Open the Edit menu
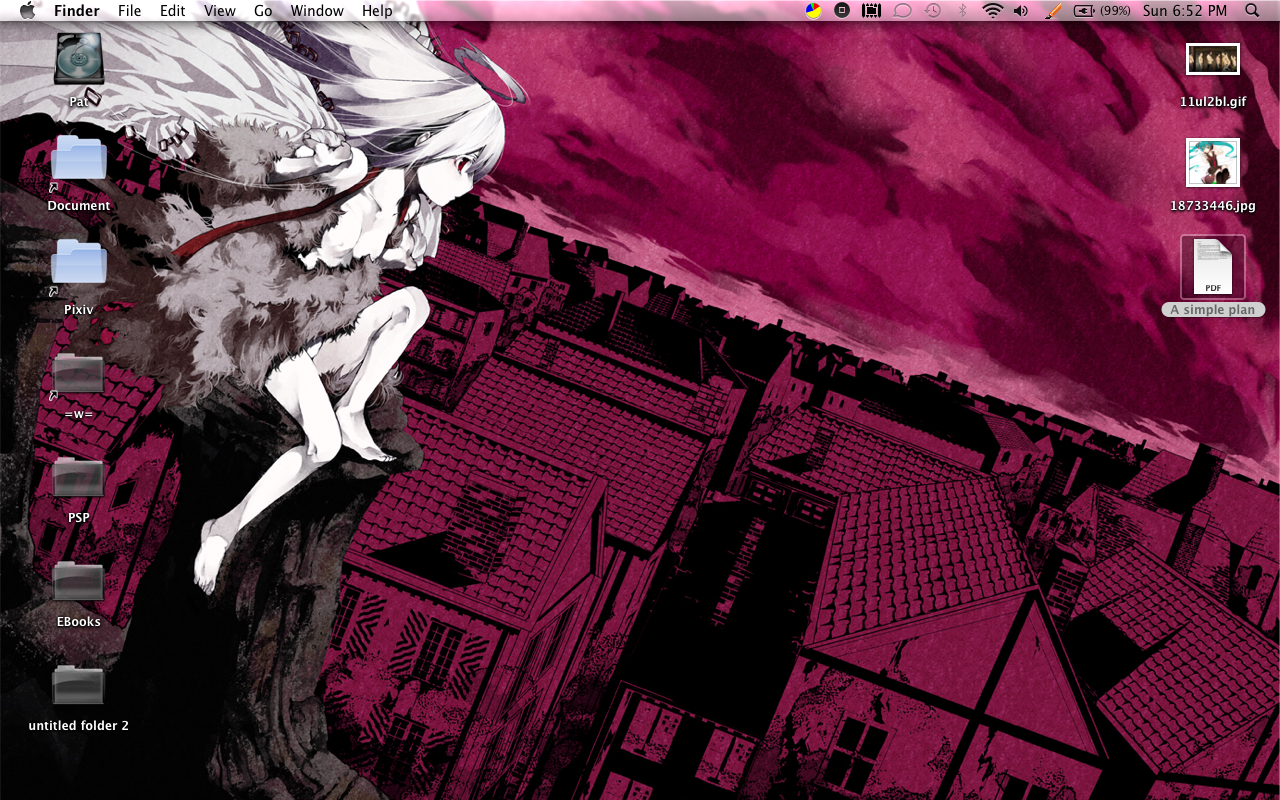 173,11
